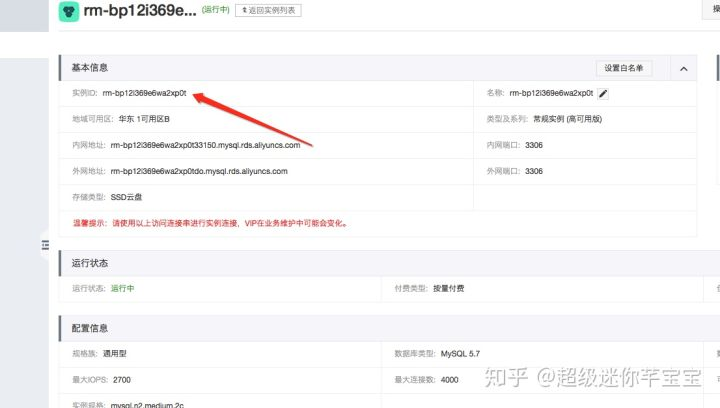Click the green RDS instance logo icon

tap(69, 11)
